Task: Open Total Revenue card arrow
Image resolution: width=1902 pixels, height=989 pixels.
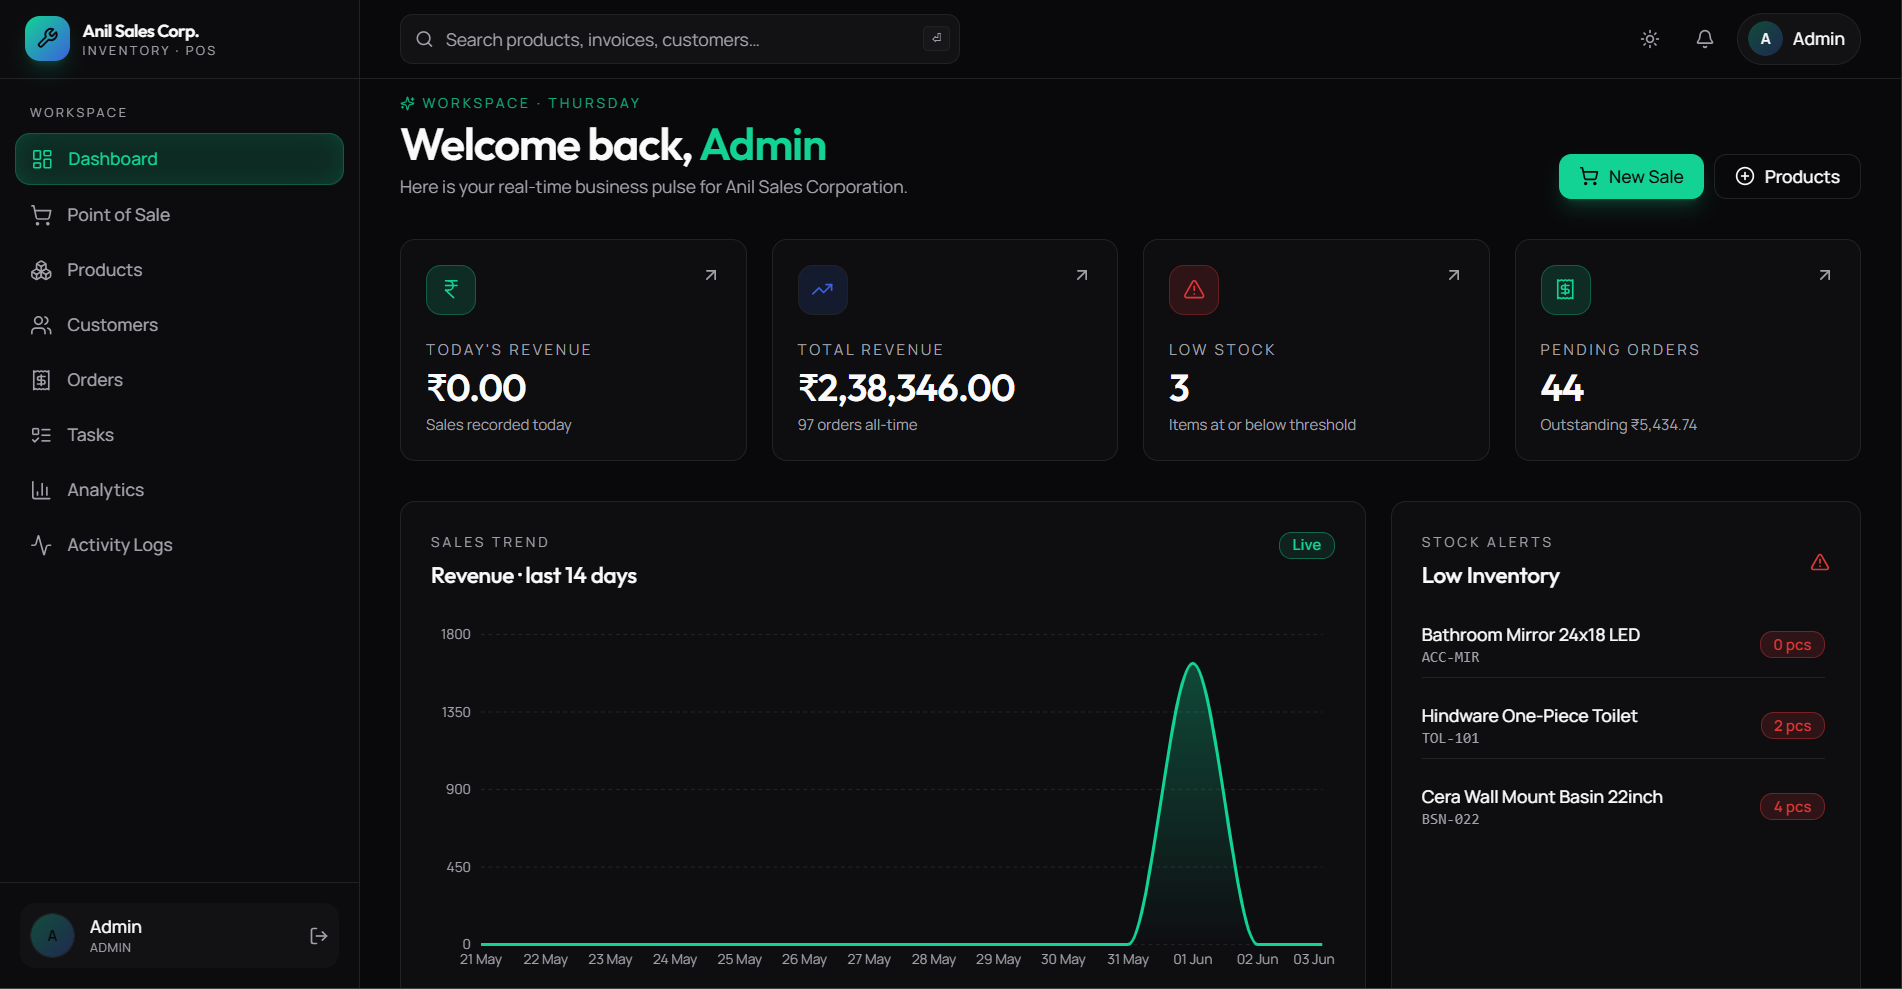Action: (x=1082, y=275)
